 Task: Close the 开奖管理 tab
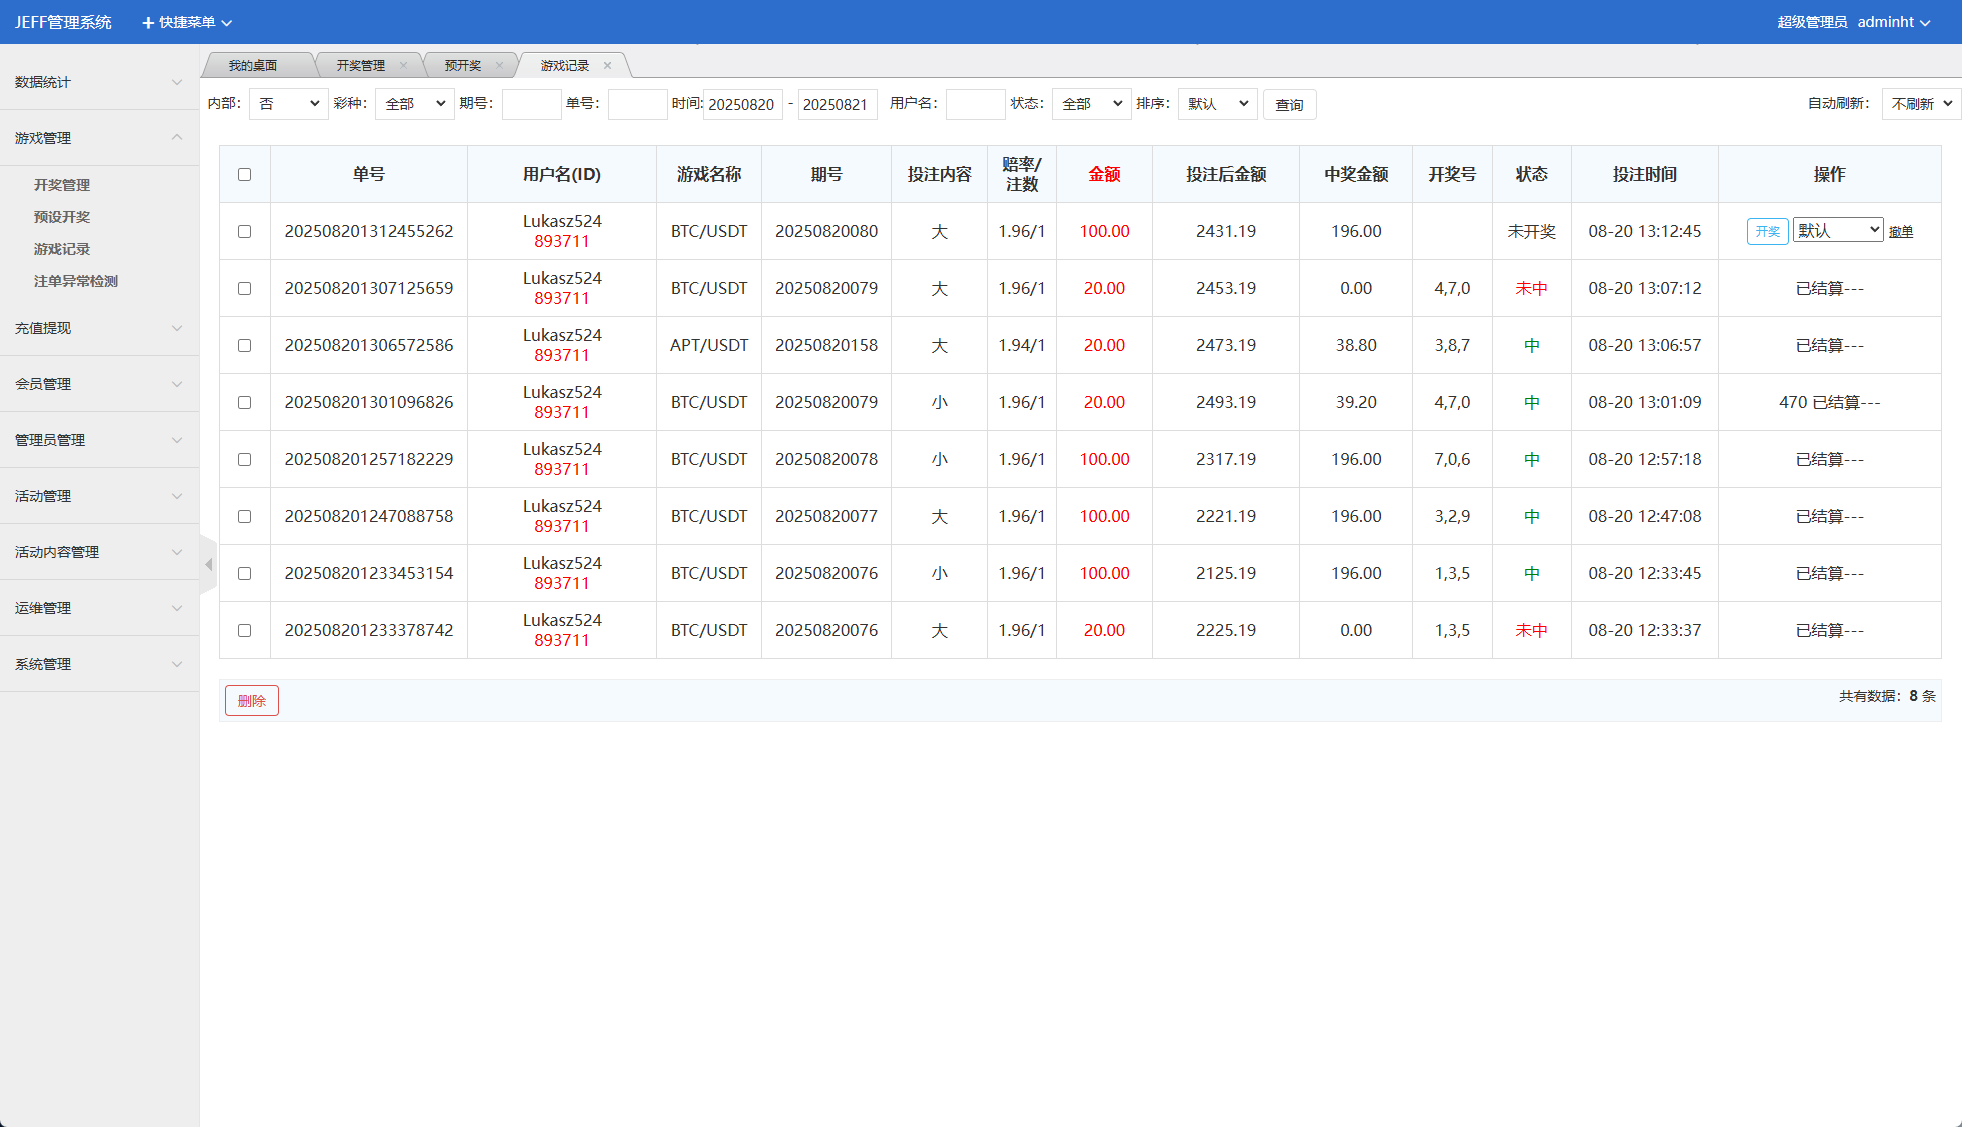point(403,66)
